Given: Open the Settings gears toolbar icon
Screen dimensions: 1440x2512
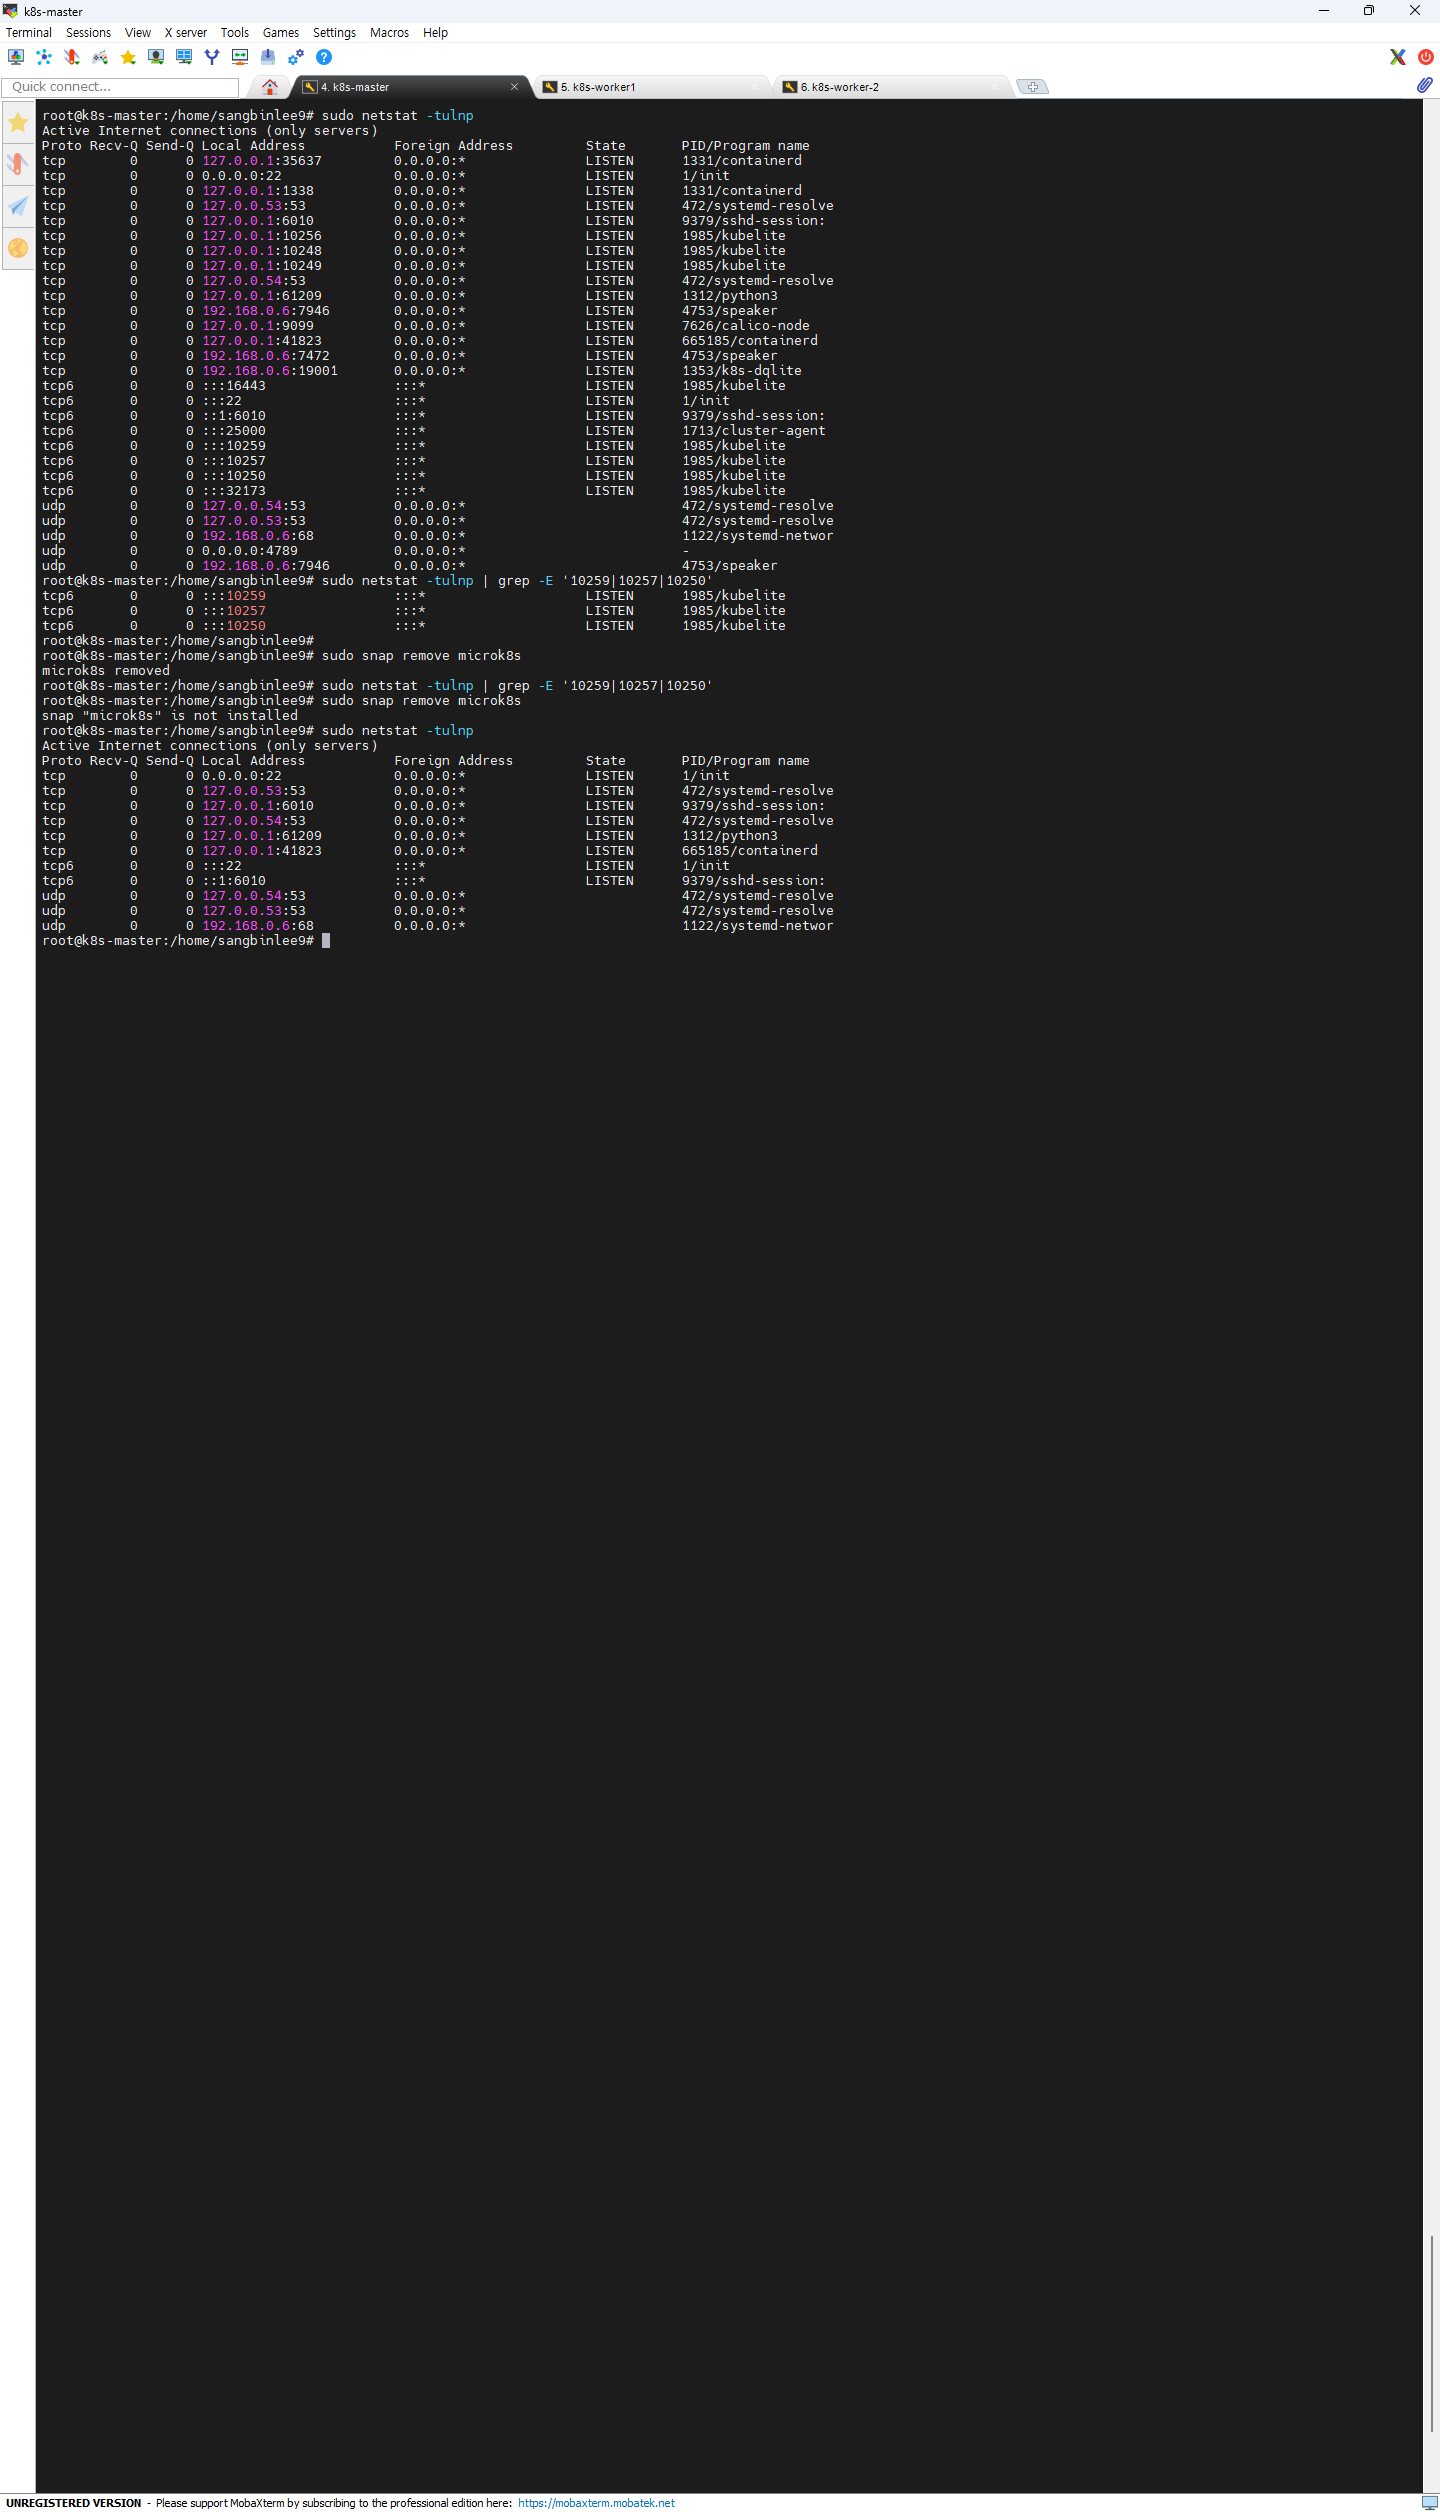Looking at the screenshot, I should (x=296, y=57).
